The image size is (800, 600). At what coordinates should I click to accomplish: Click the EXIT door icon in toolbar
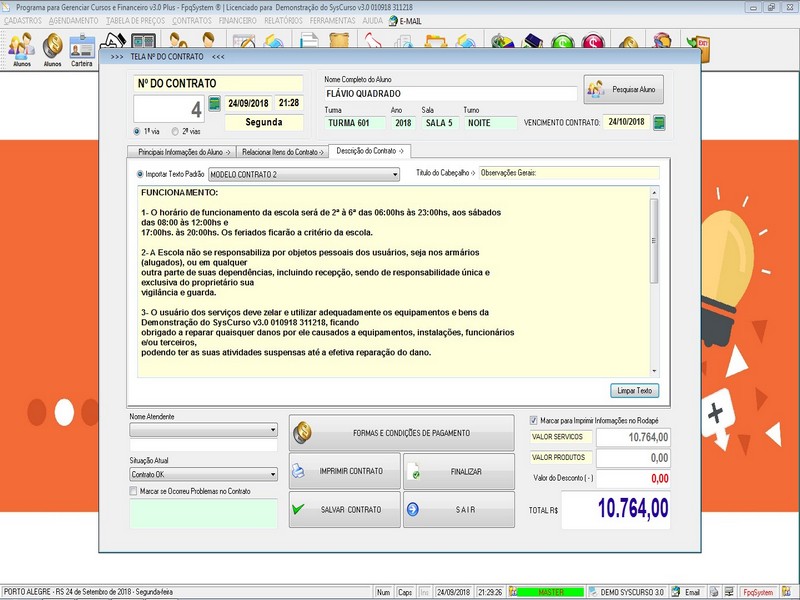coord(698,47)
